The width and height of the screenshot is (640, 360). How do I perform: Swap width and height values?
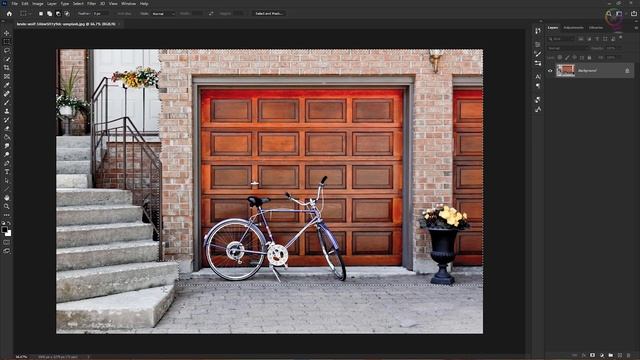point(211,13)
